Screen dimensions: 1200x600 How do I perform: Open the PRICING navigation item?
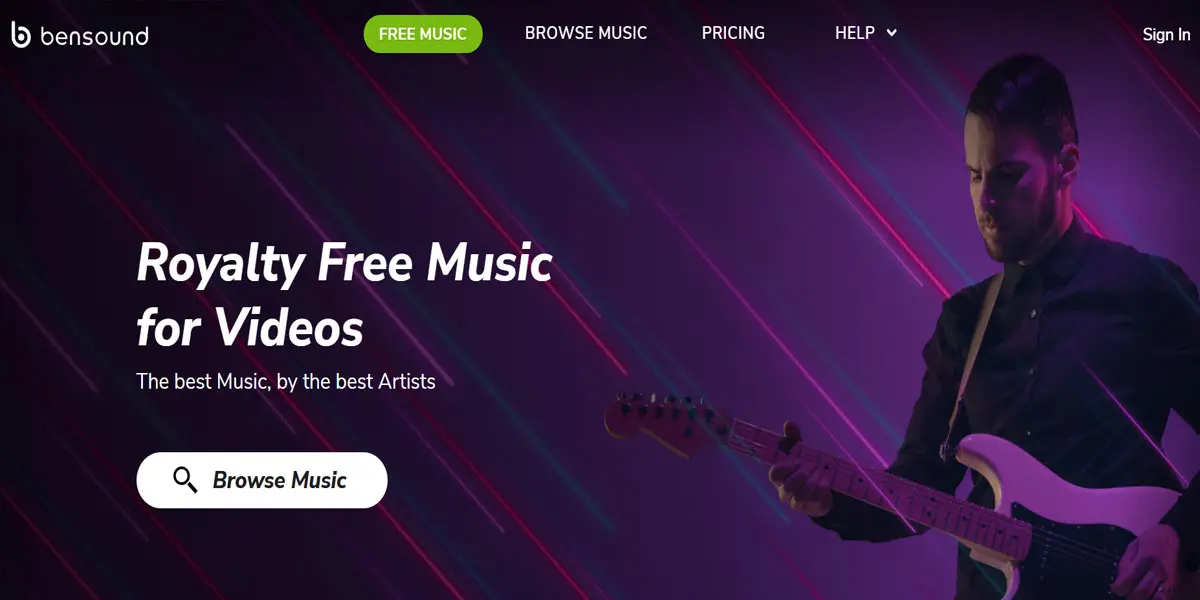pos(733,33)
